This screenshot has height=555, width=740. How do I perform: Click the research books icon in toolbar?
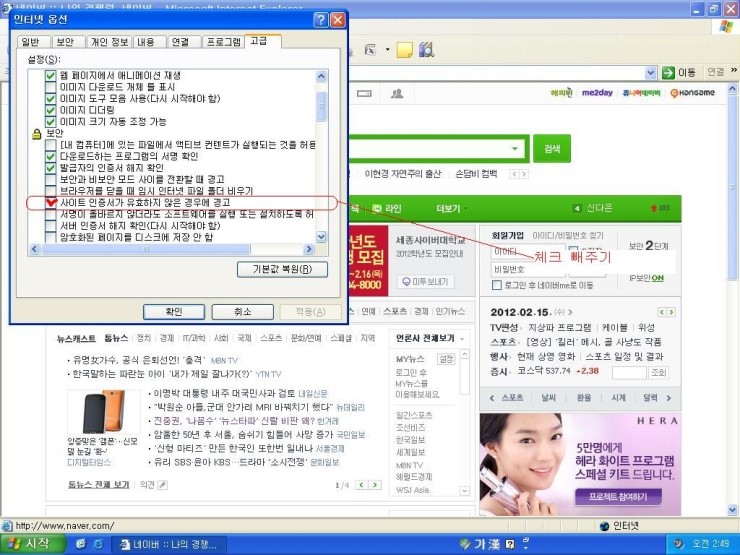426,50
